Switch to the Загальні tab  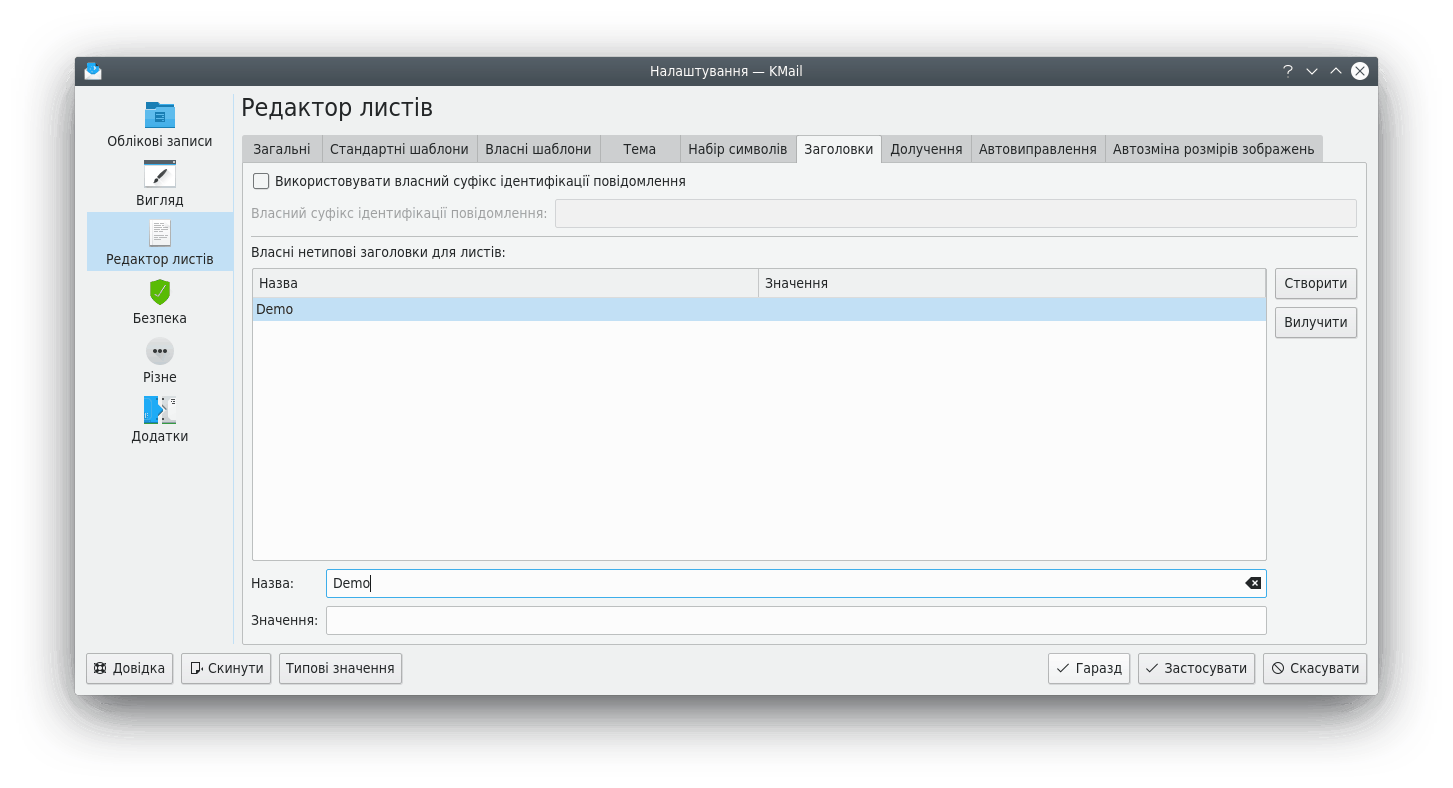pyautogui.click(x=281, y=149)
